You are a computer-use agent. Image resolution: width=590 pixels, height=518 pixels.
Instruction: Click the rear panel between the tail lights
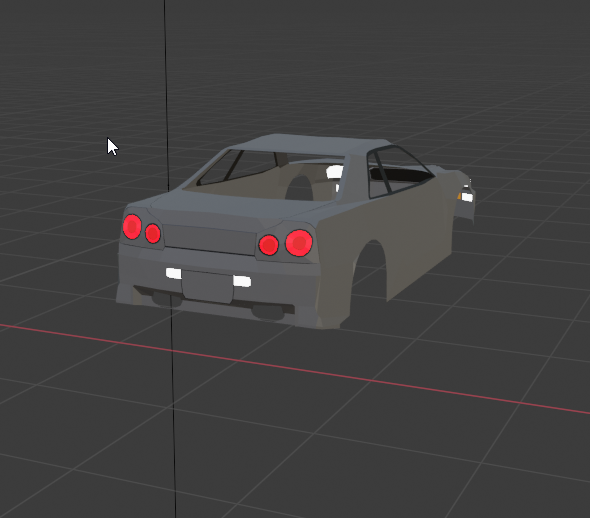pyautogui.click(x=210, y=240)
